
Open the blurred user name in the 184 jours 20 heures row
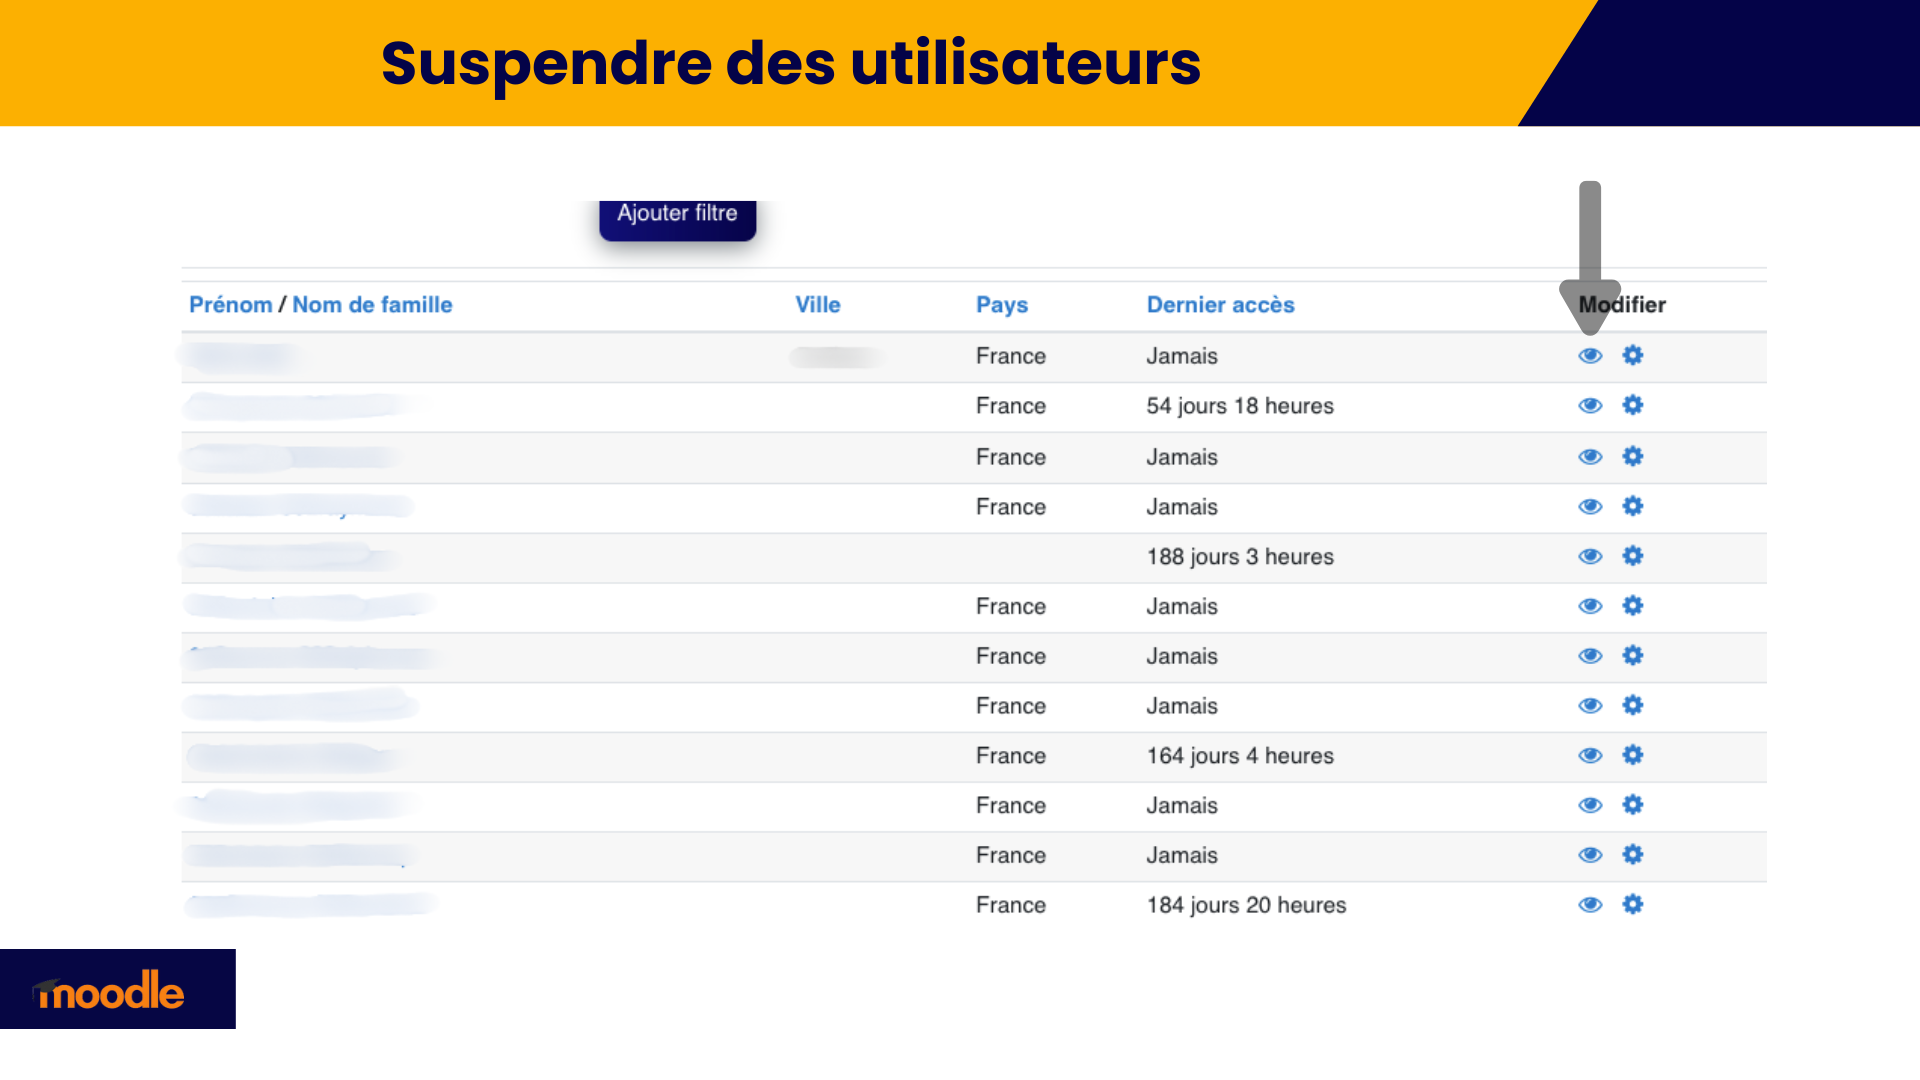pyautogui.click(x=310, y=905)
